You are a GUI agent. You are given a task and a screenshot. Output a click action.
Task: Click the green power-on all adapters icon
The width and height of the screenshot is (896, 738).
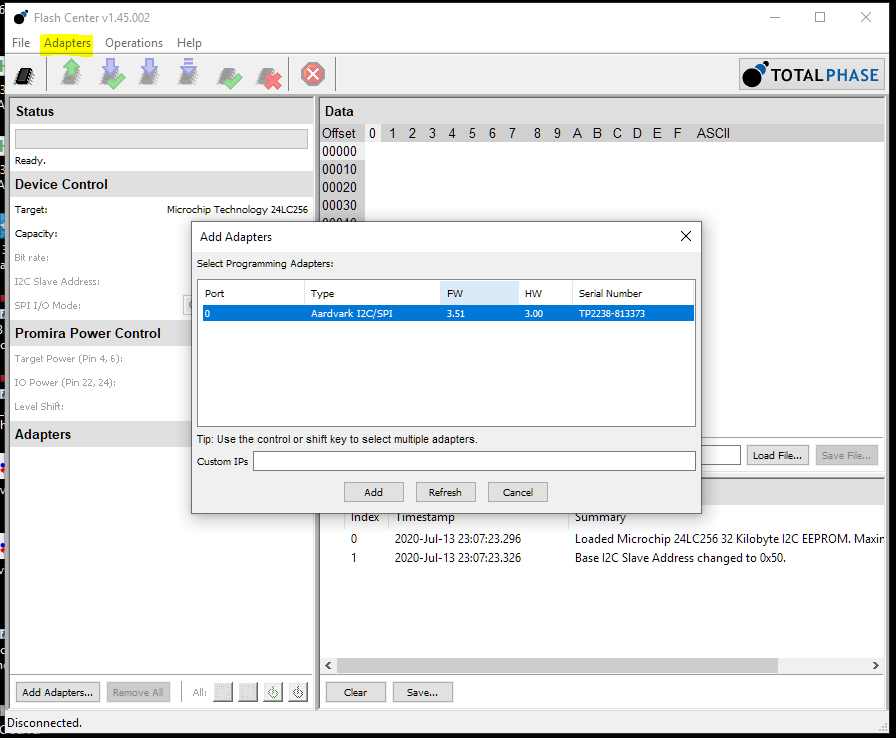tap(273, 692)
